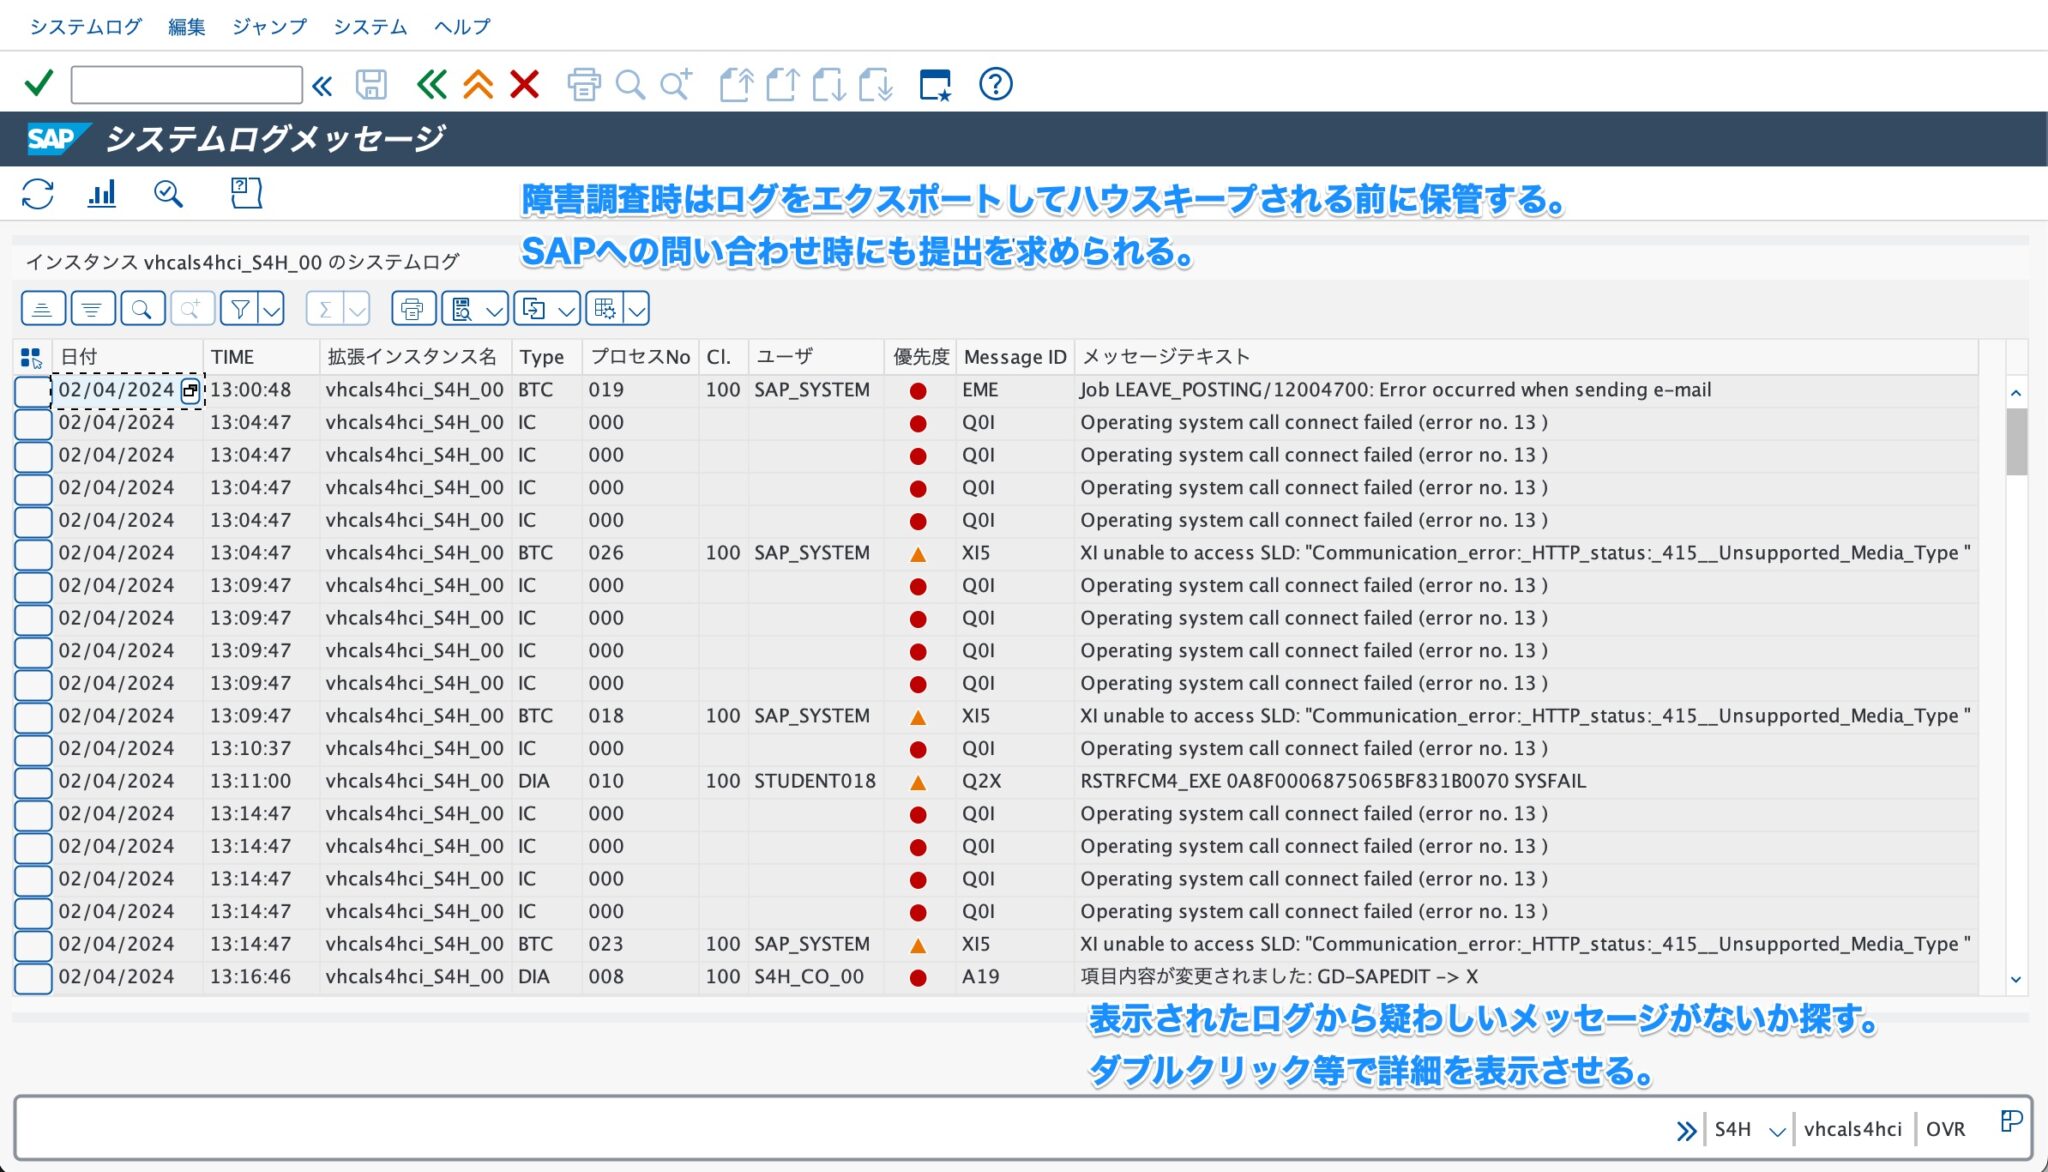Select the sort ascending icon
The image size is (2048, 1172).
[x=42, y=308]
